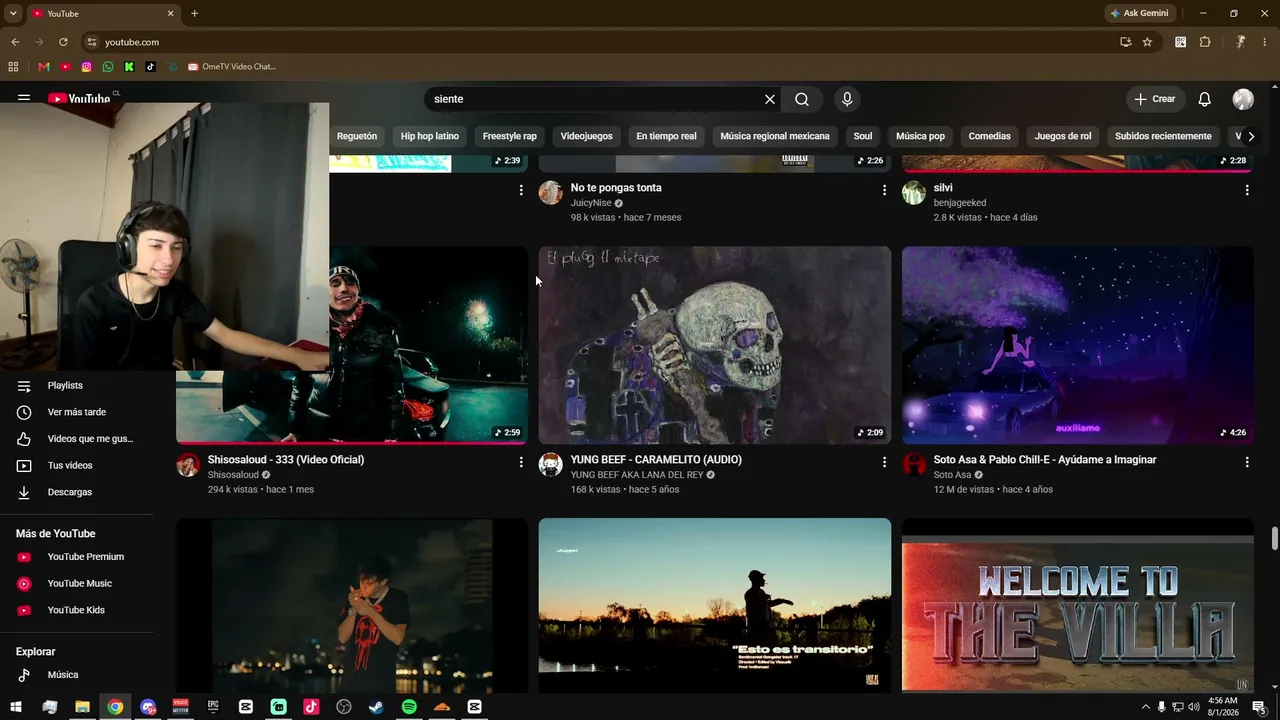This screenshot has width=1280, height=720.
Task: Open options menu for the silvi video
Action: pyautogui.click(x=1247, y=190)
